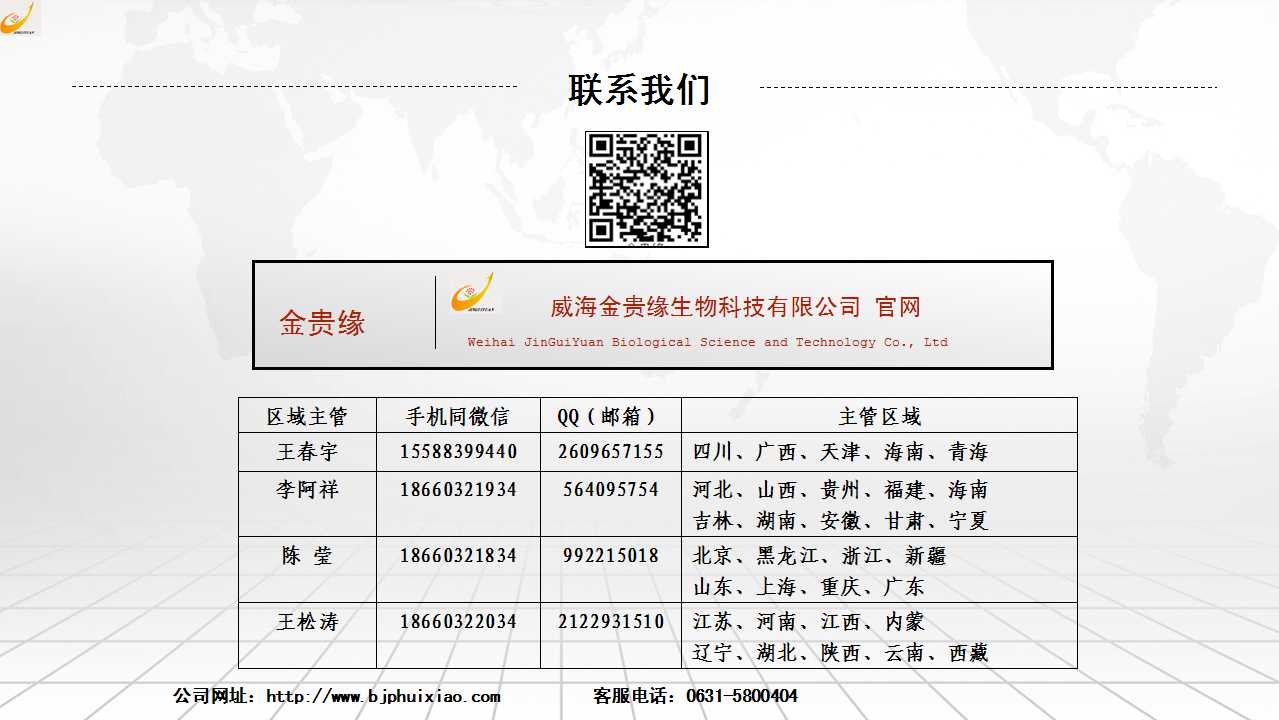
Task: Click the 客服电话 number 0631-5800404
Action: click(741, 696)
